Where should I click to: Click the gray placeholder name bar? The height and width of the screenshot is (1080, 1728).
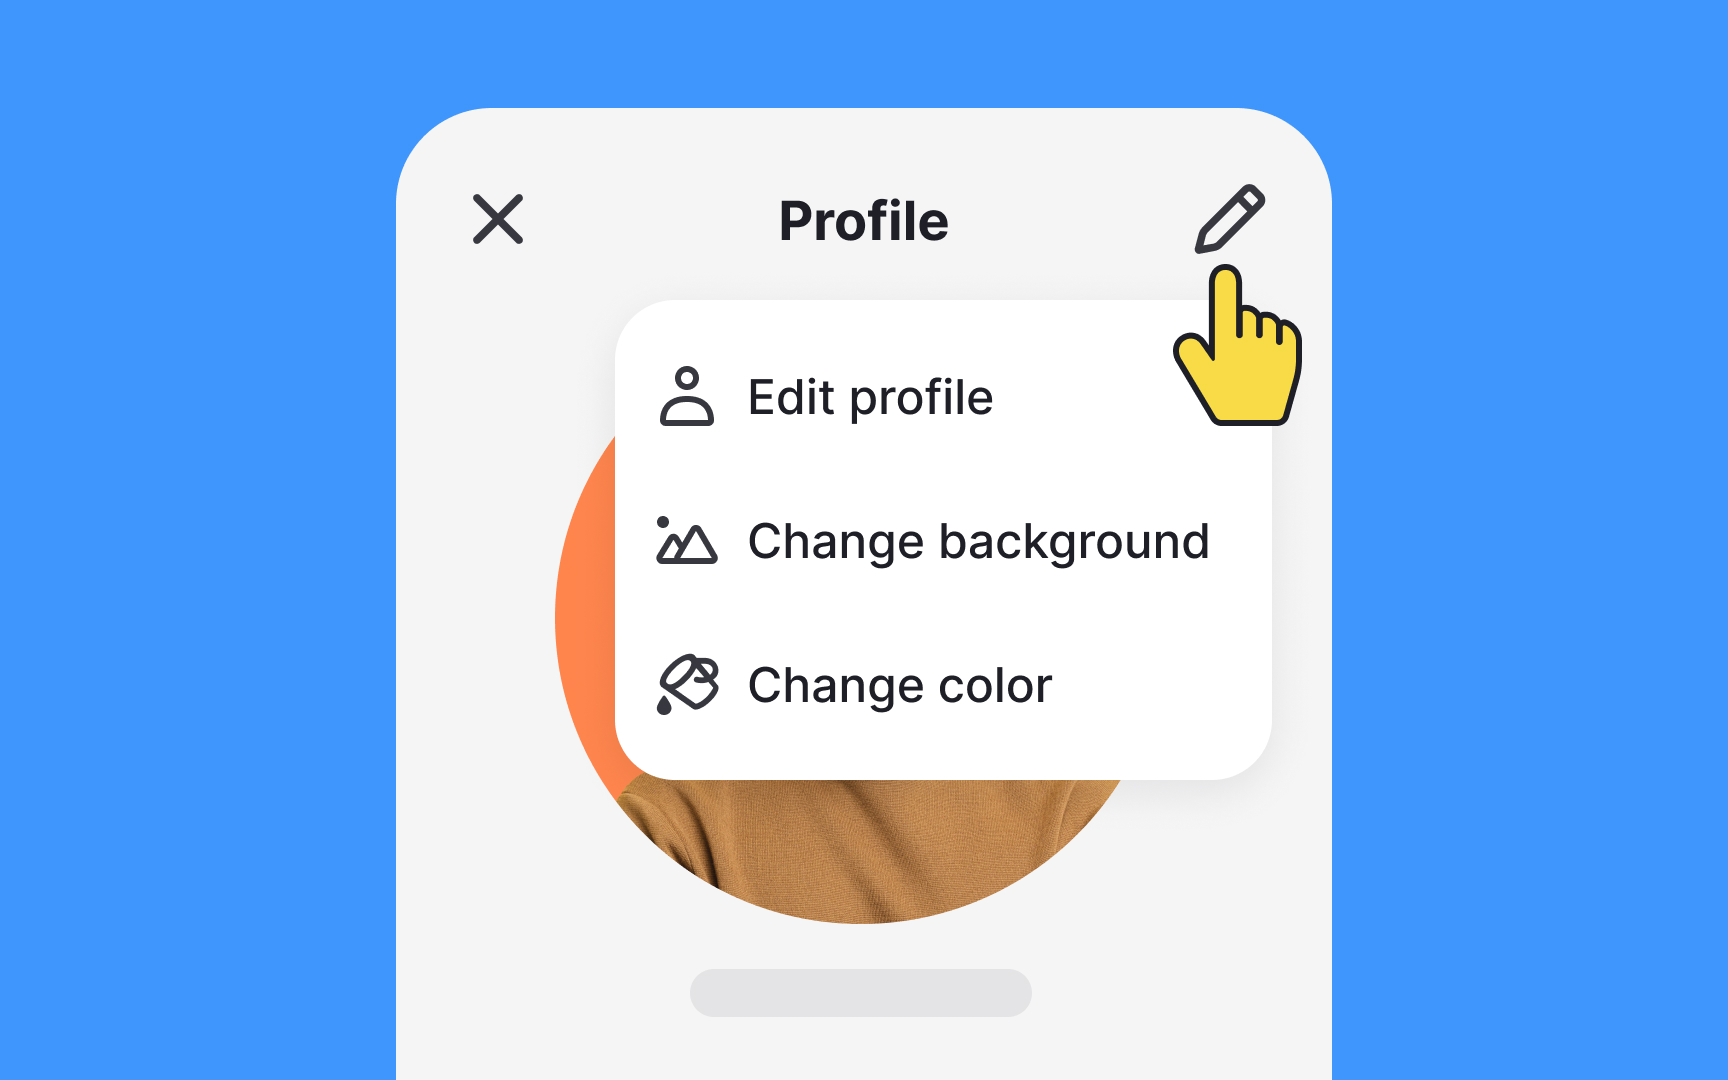(x=861, y=993)
